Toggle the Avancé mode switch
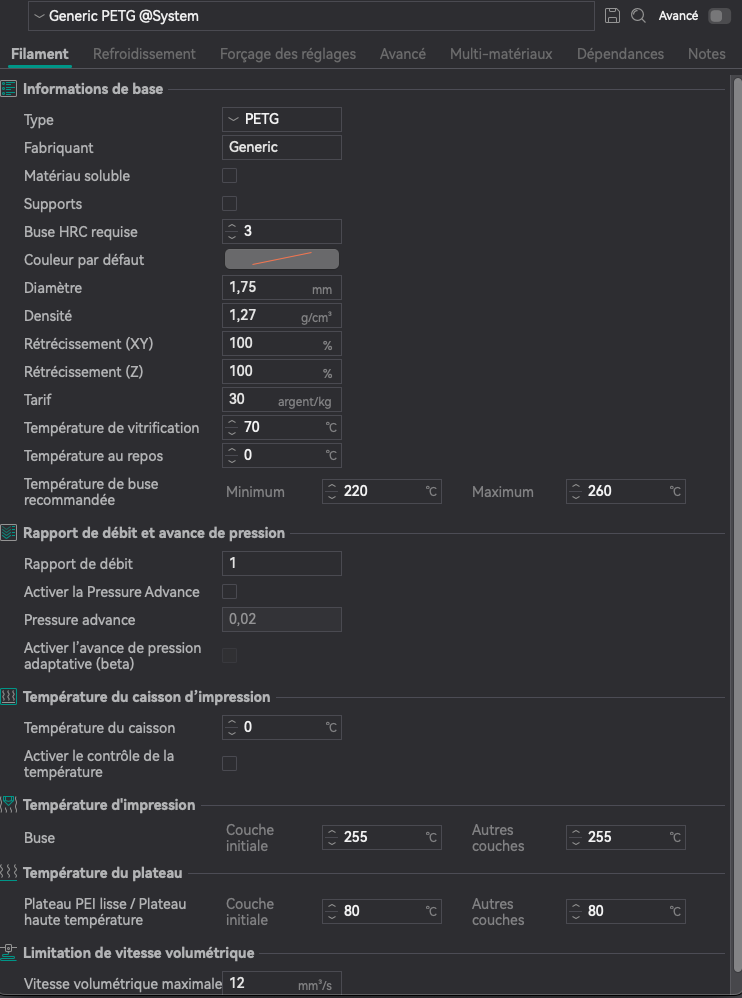Image resolution: width=742 pixels, height=998 pixels. click(x=718, y=16)
